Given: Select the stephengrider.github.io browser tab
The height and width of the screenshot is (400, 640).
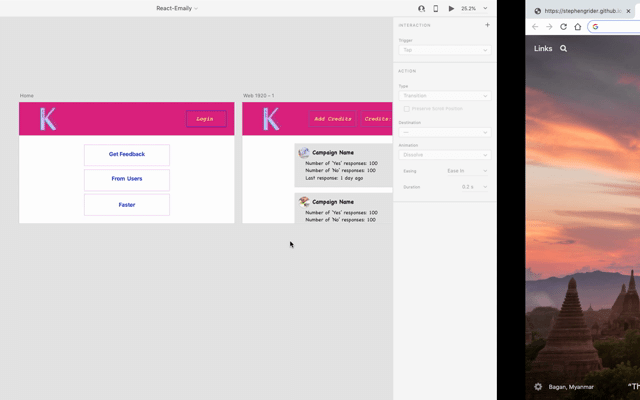Looking at the screenshot, I should (582, 11).
